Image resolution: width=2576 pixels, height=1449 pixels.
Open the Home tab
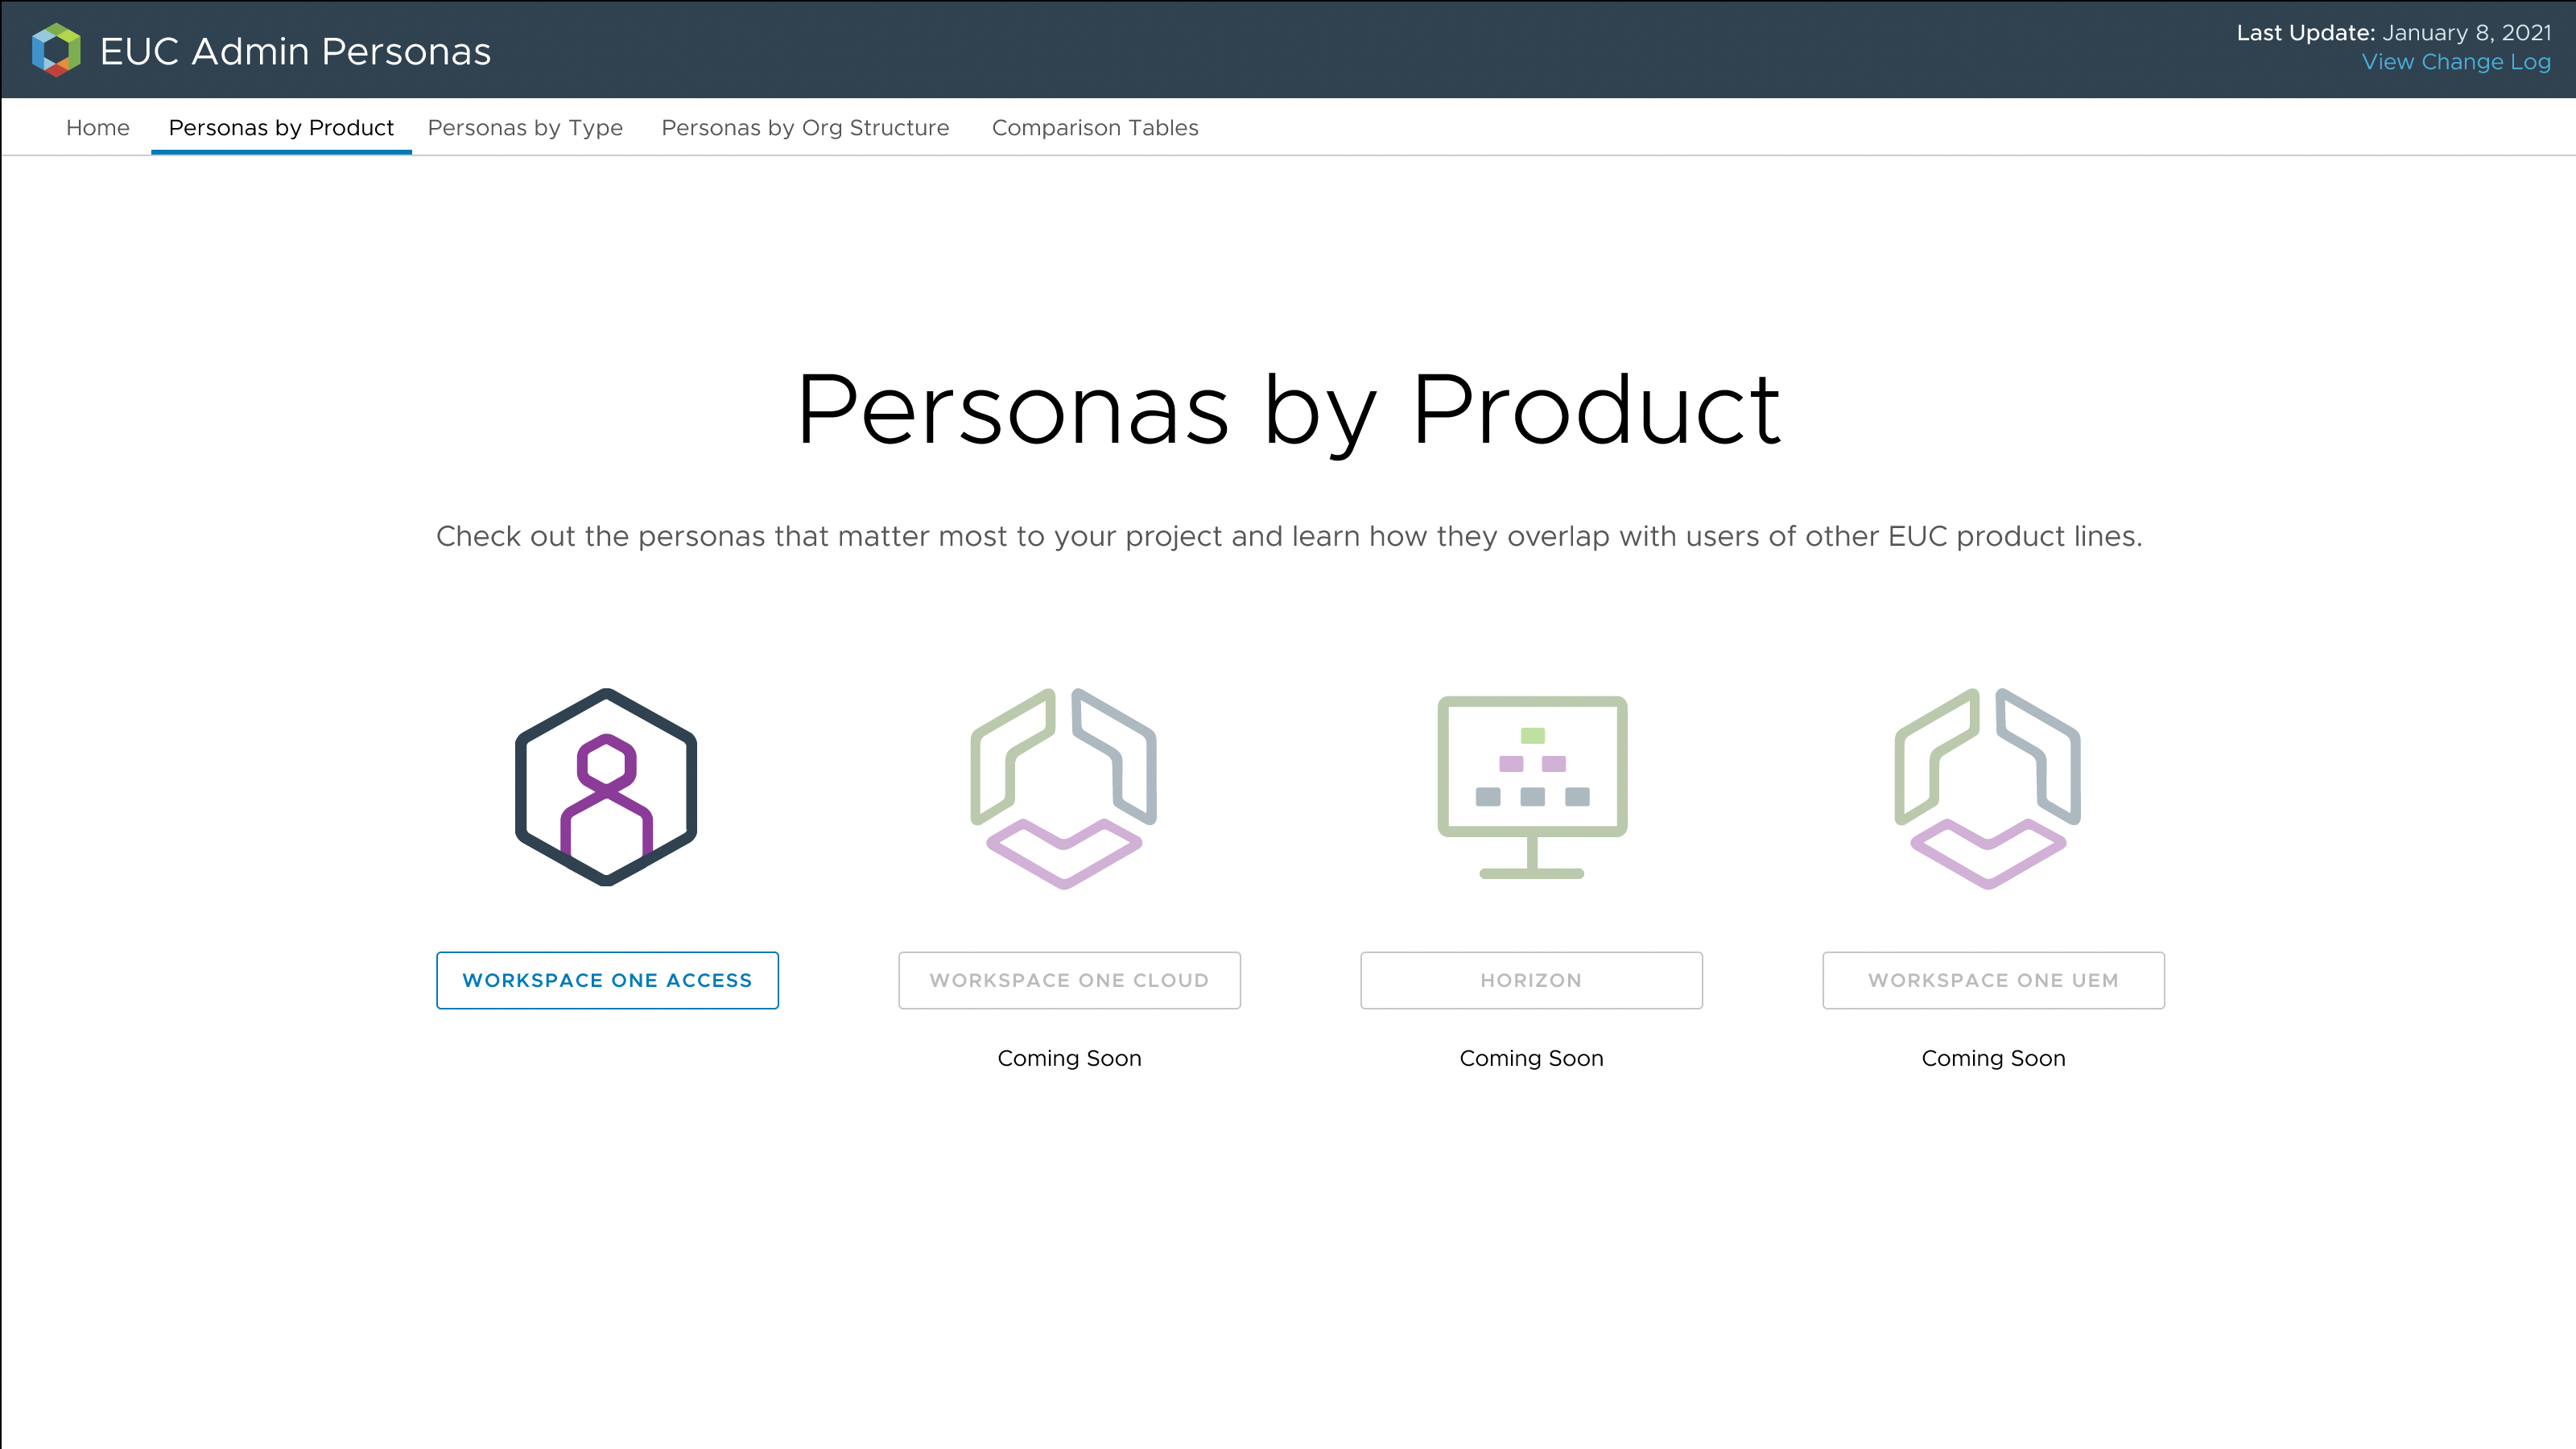coord(97,128)
